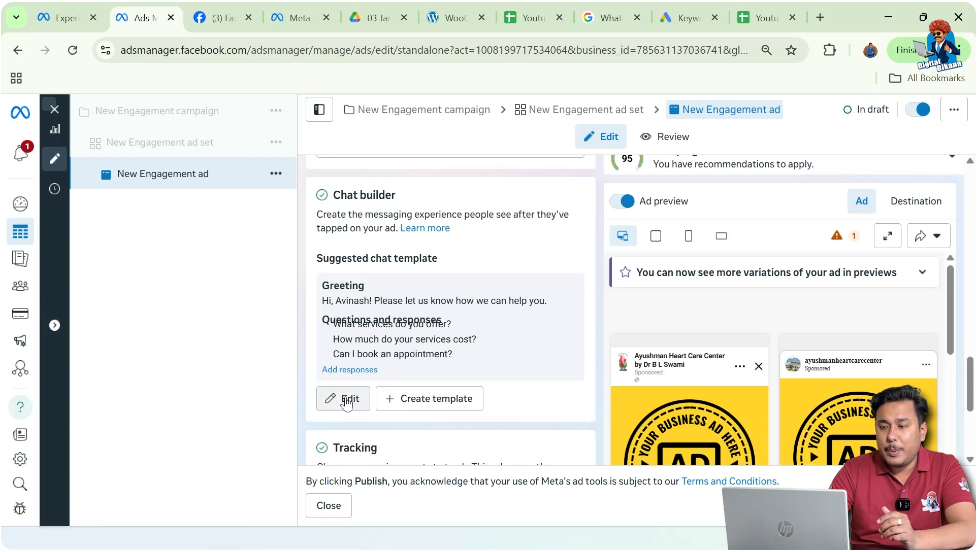The width and height of the screenshot is (978, 552).
Task: Click the browser address bar URL
Action: click(x=433, y=50)
